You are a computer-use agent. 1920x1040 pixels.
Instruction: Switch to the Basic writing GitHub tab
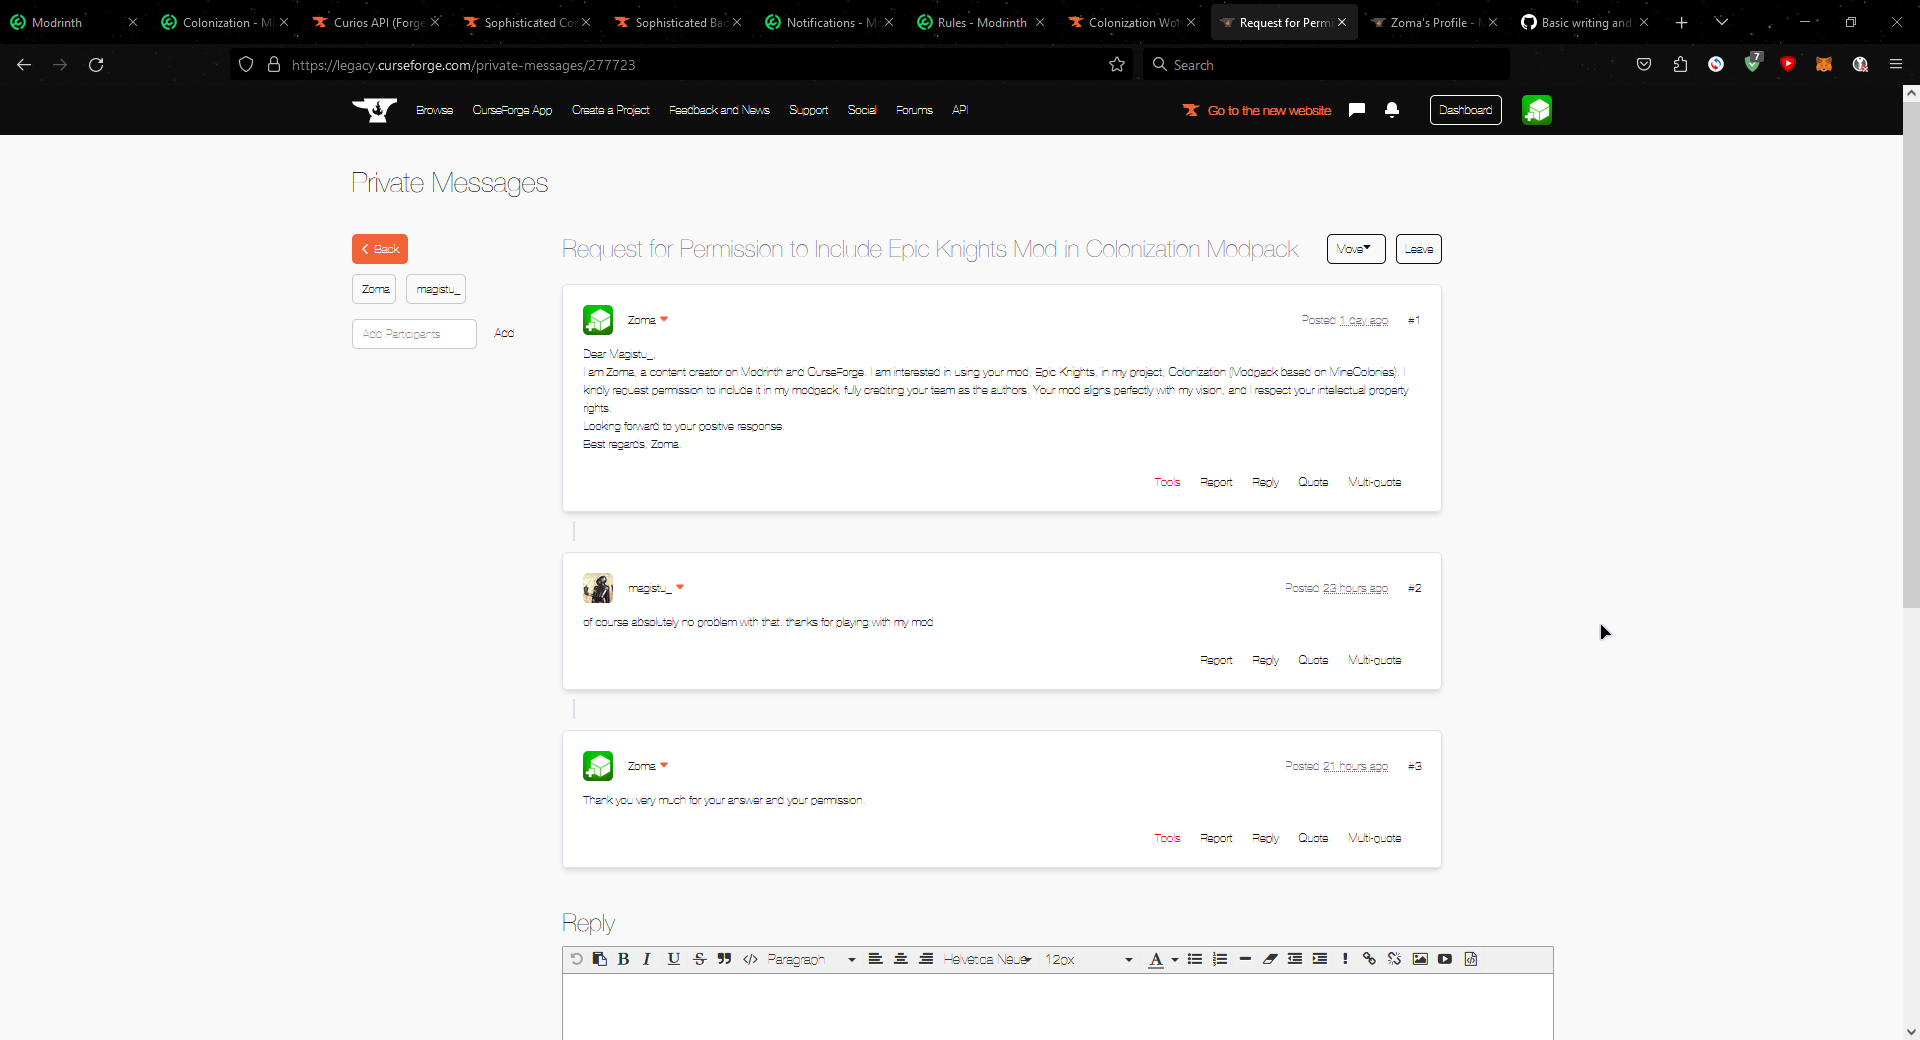coord(1585,22)
